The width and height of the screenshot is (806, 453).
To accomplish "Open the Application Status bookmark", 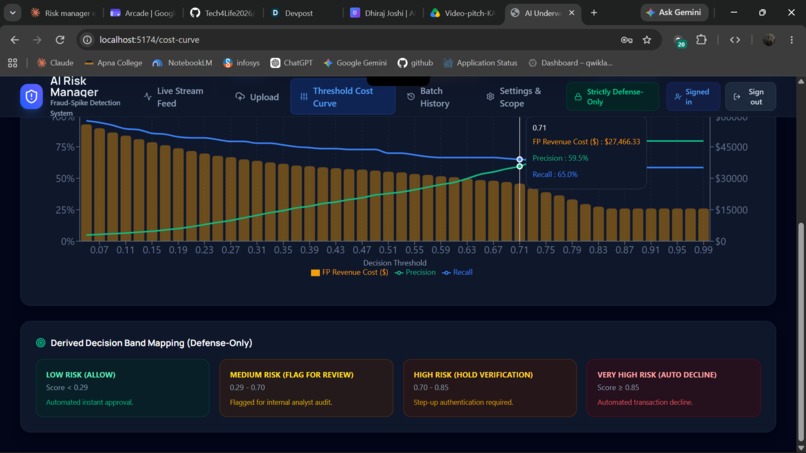I will pyautogui.click(x=480, y=63).
